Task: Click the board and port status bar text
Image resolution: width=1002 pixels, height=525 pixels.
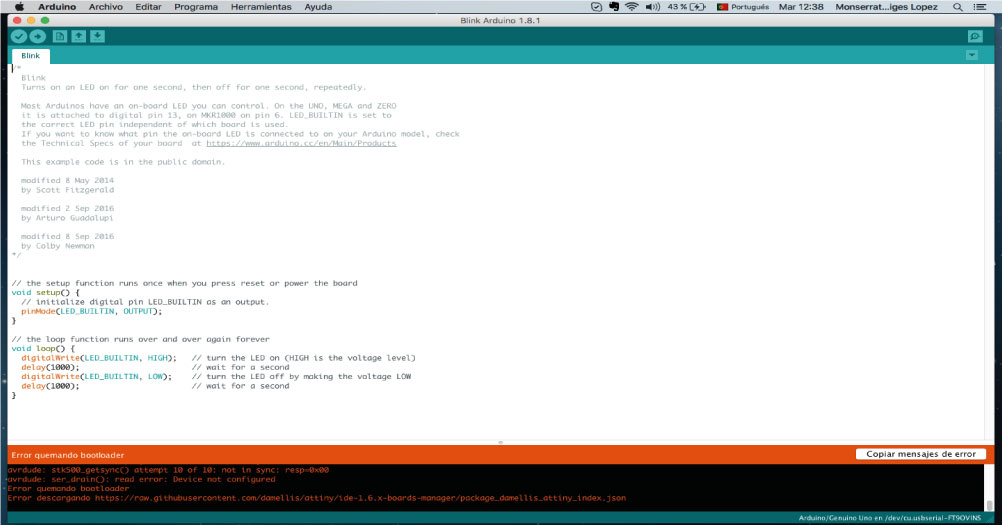Action: point(890,518)
